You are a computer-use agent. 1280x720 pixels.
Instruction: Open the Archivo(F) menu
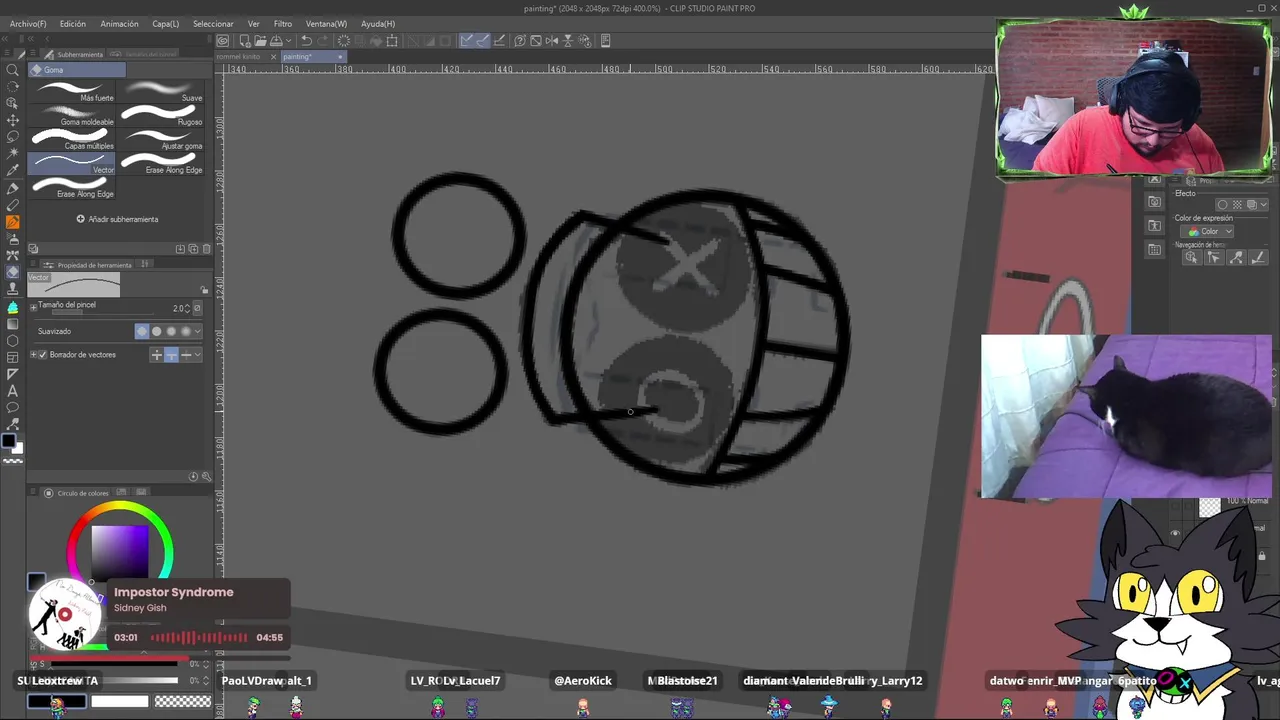click(x=28, y=23)
